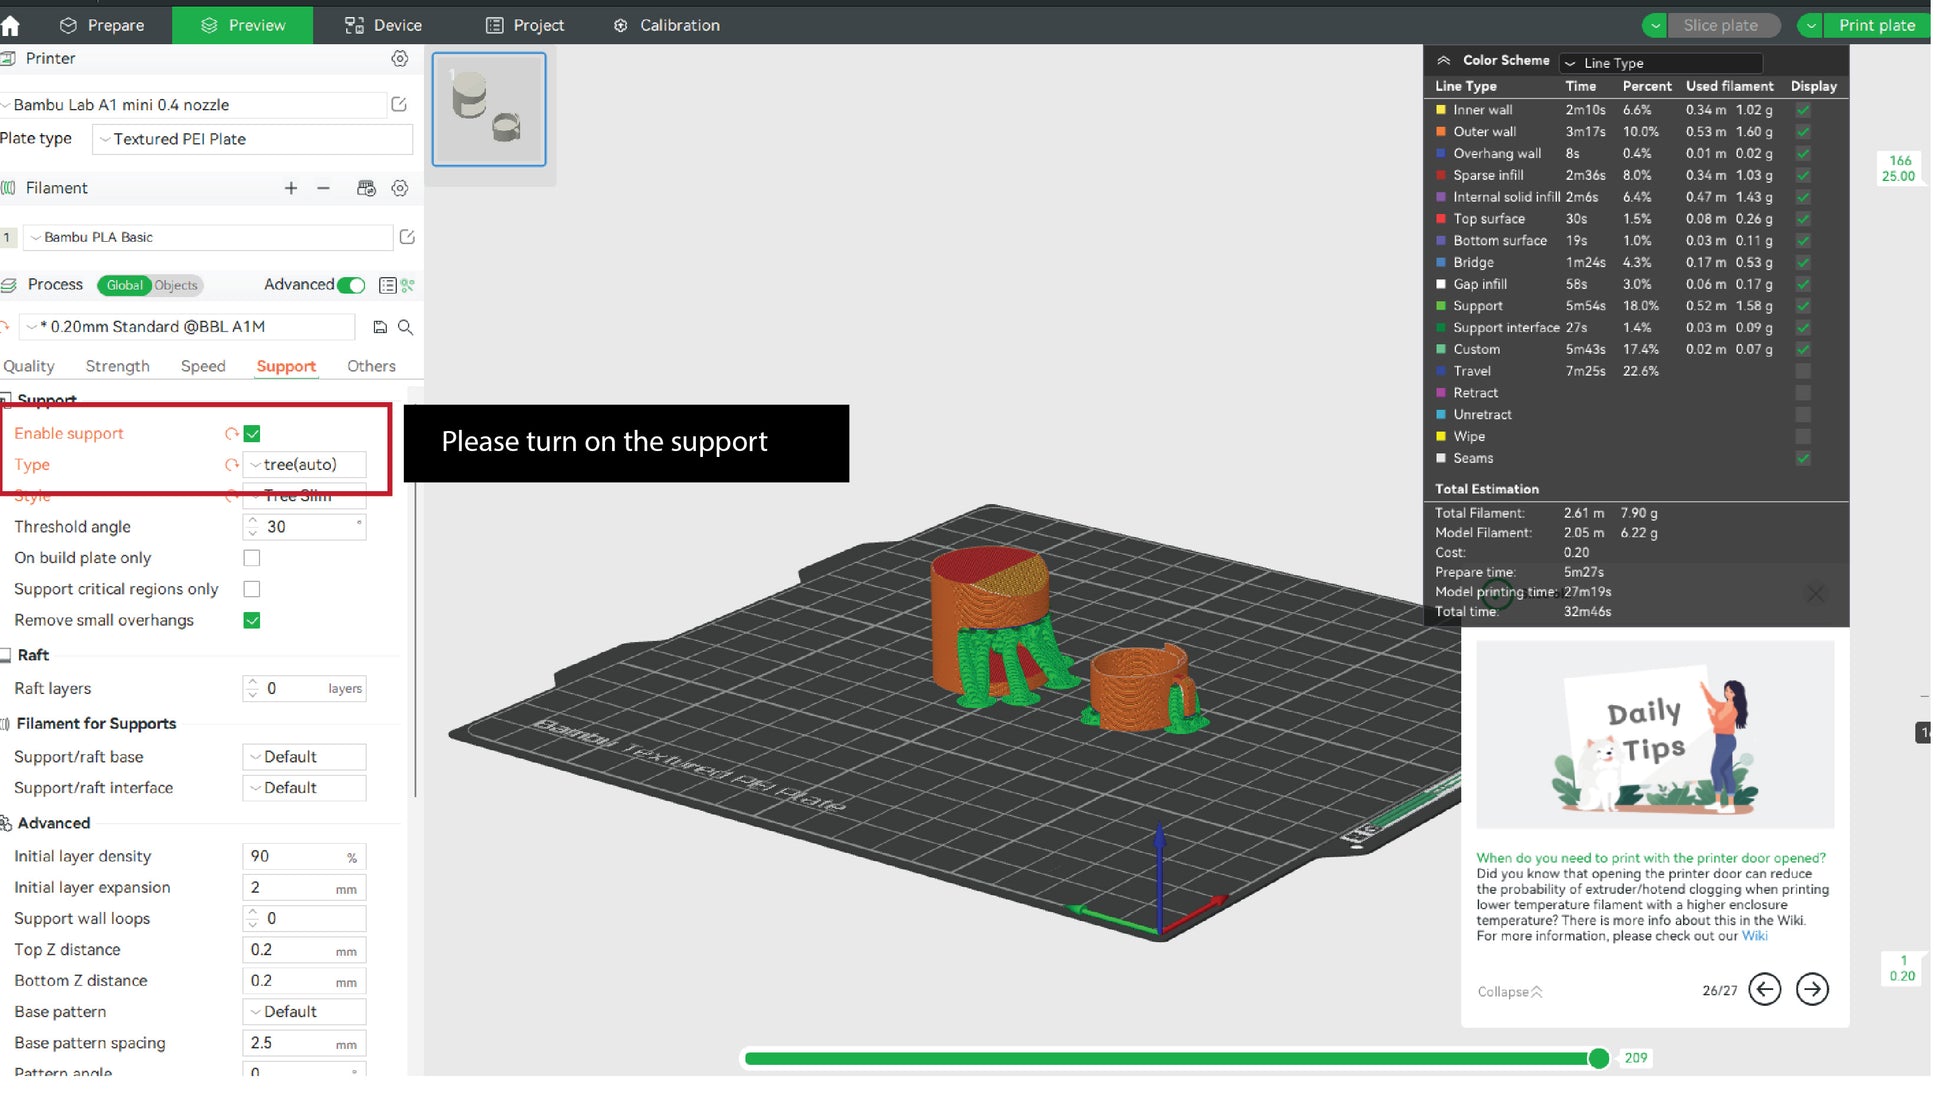1946x1102 pixels.
Task: Click the add filament plus icon
Action: [291, 188]
